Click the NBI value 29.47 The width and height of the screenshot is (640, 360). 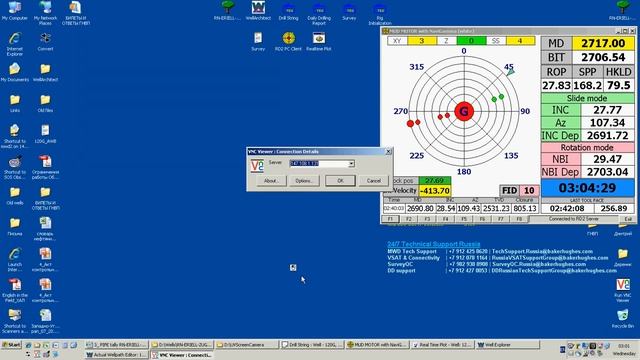[x=607, y=159]
